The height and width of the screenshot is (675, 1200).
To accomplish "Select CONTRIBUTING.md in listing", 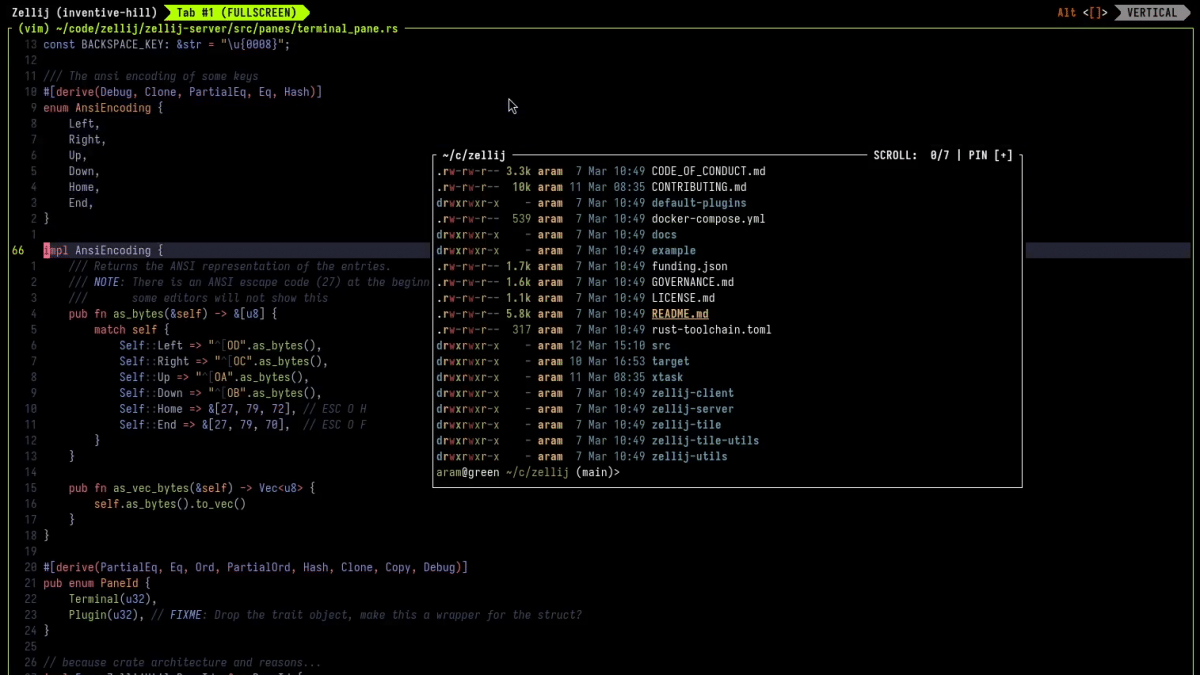I will click(699, 187).
